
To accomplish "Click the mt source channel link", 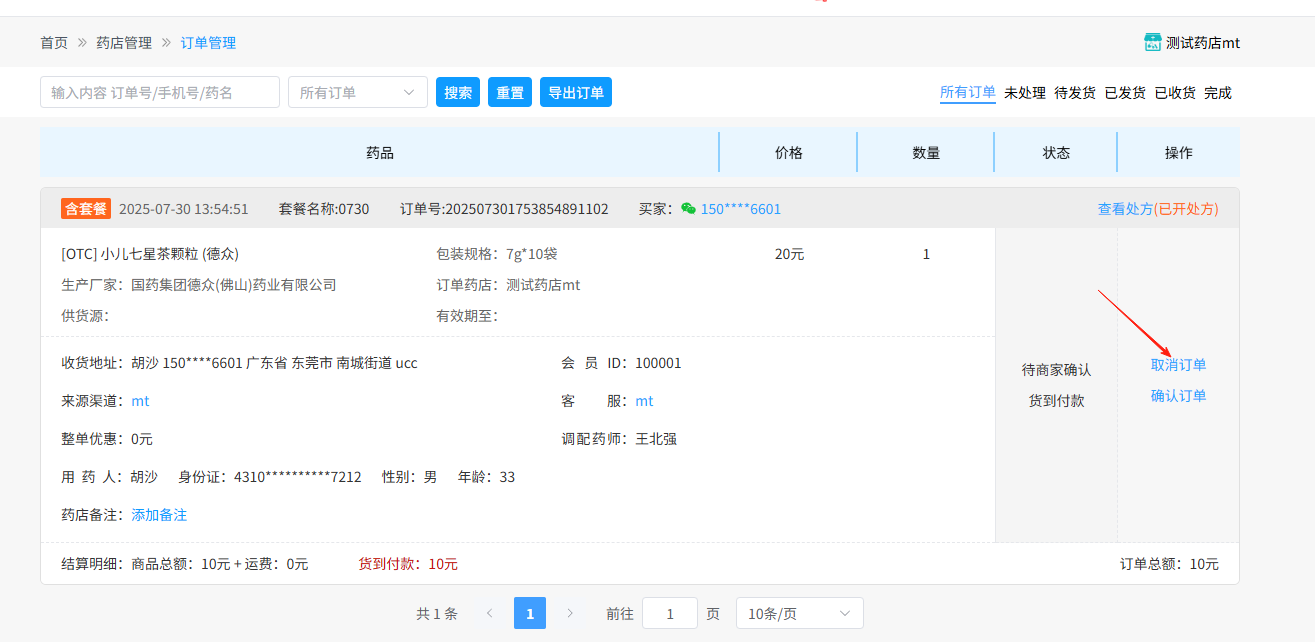I will click(140, 401).
